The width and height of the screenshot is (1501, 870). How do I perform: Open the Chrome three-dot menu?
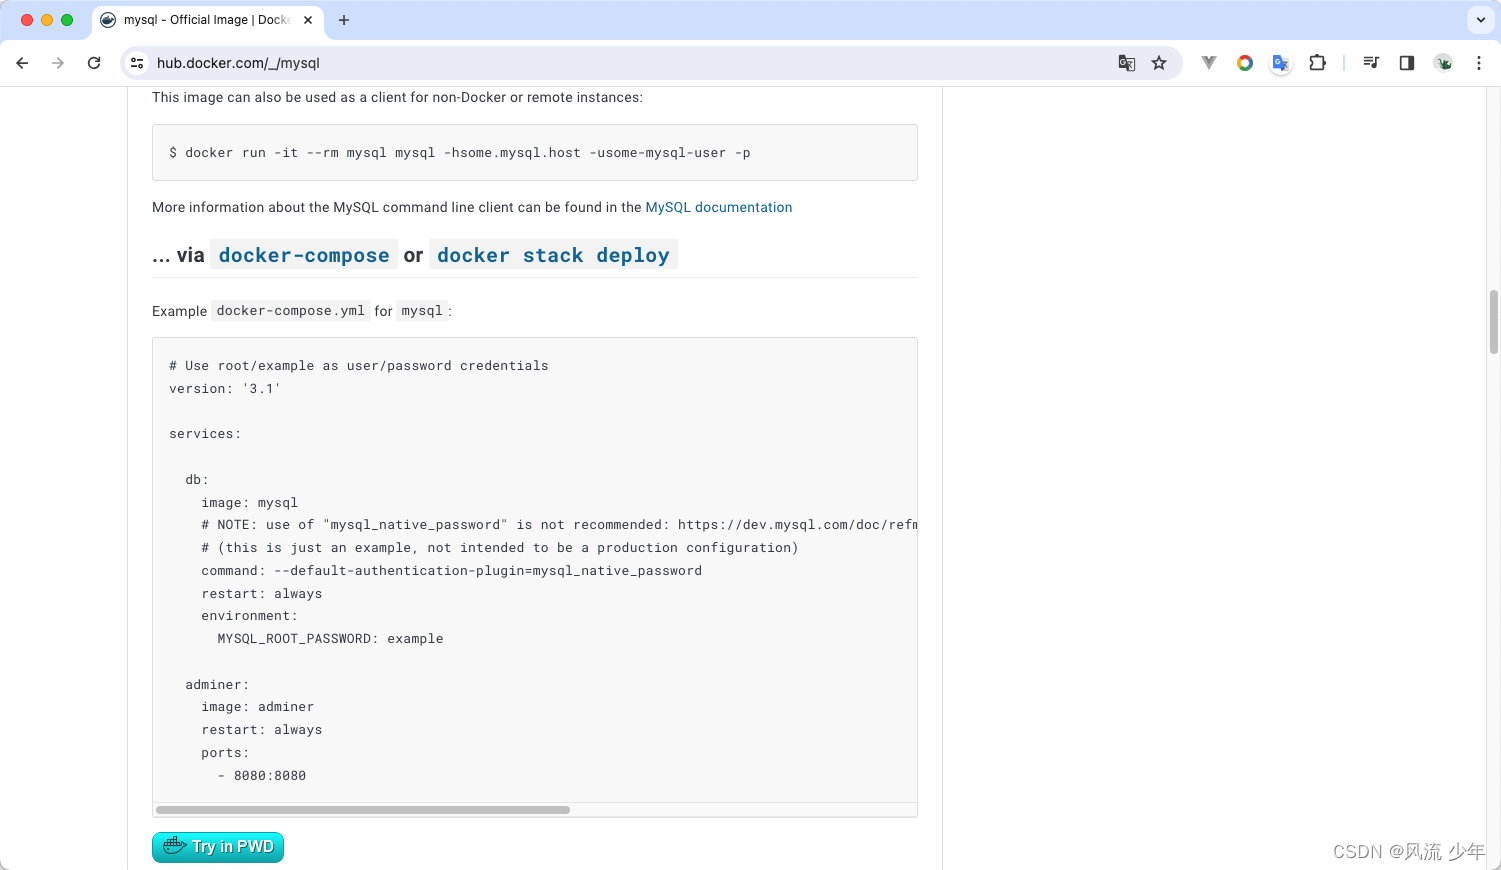[1479, 63]
